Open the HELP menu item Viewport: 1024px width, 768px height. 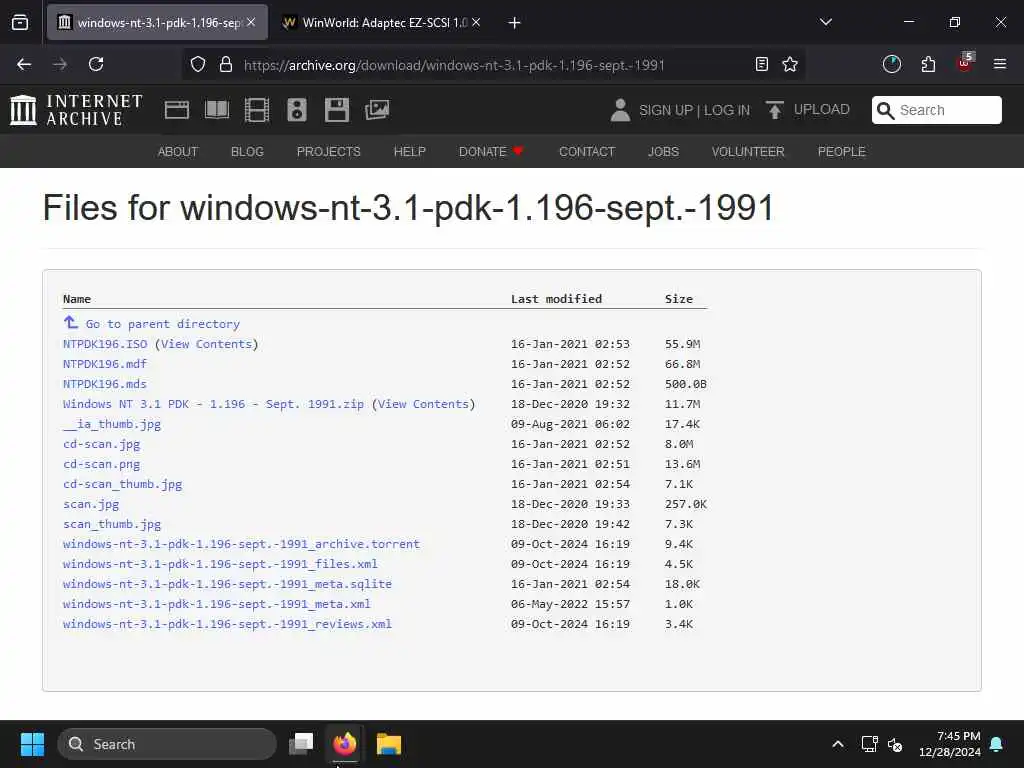409,152
